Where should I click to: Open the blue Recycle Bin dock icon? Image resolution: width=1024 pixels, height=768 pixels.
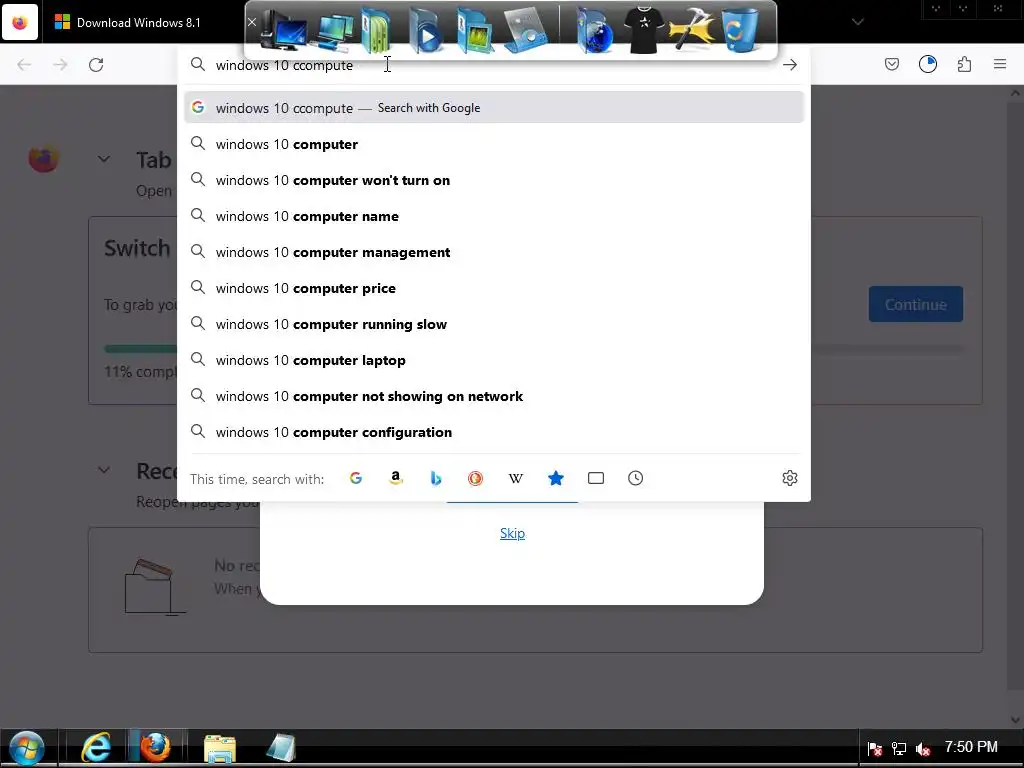click(x=740, y=29)
